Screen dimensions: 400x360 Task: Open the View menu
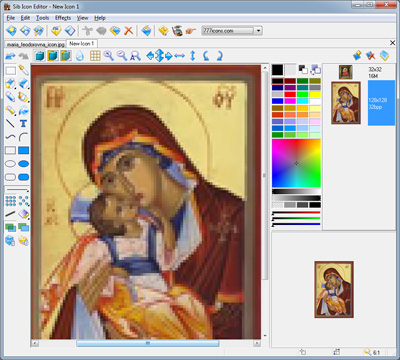pyautogui.click(x=82, y=18)
